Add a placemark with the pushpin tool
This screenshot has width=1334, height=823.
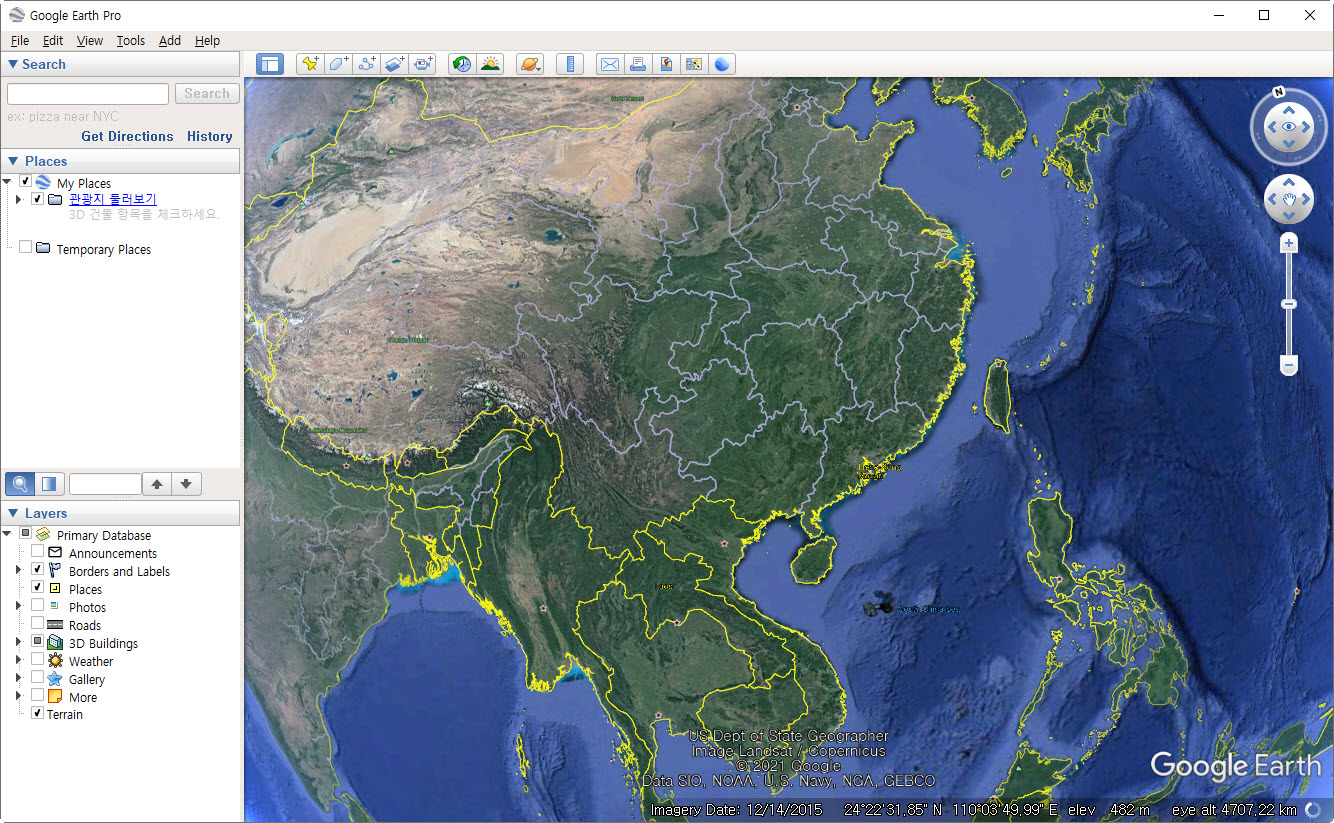311,64
